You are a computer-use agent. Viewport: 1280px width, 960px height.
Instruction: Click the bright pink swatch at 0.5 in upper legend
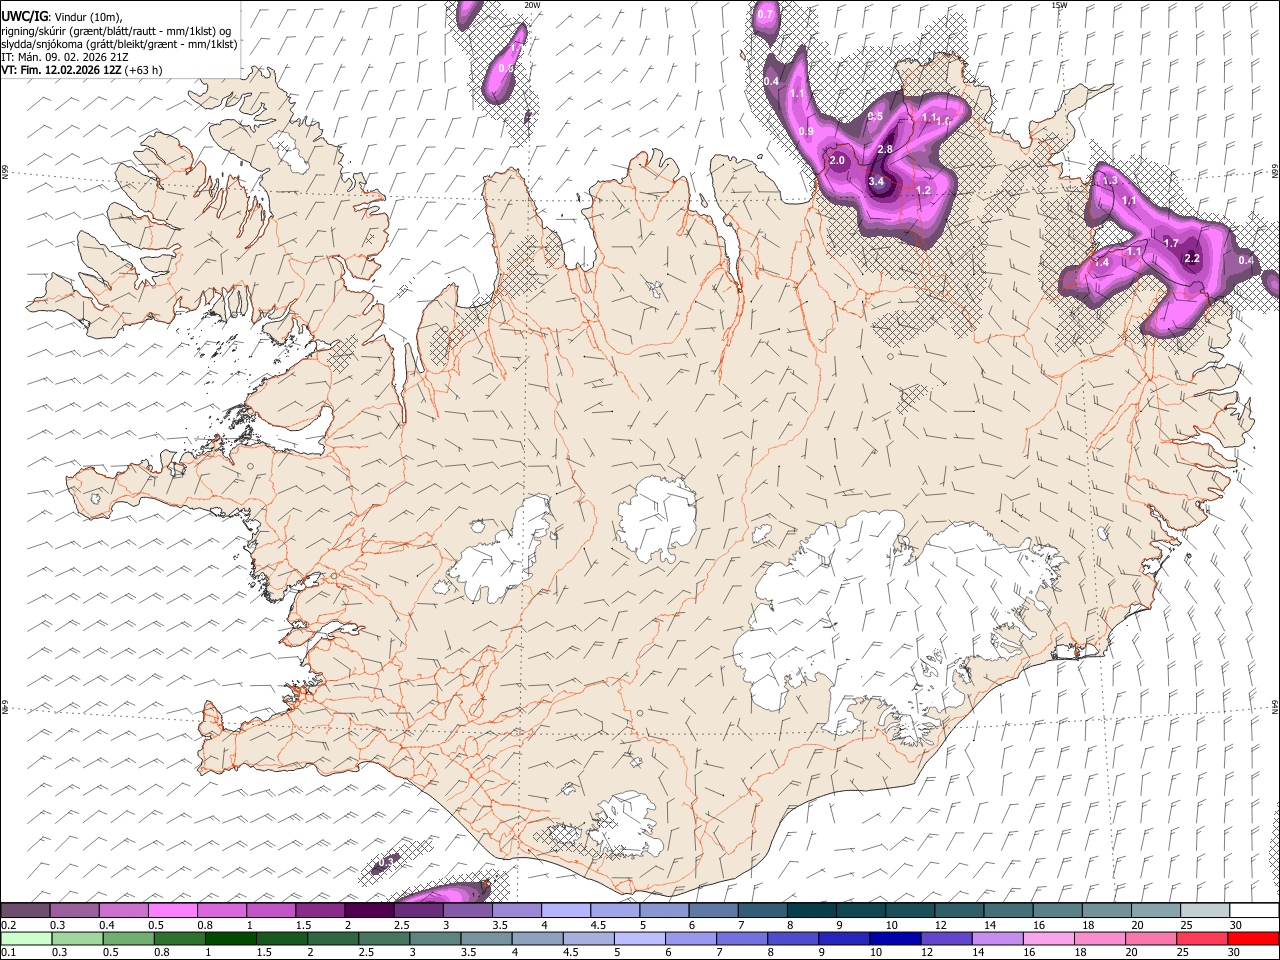pyautogui.click(x=172, y=910)
